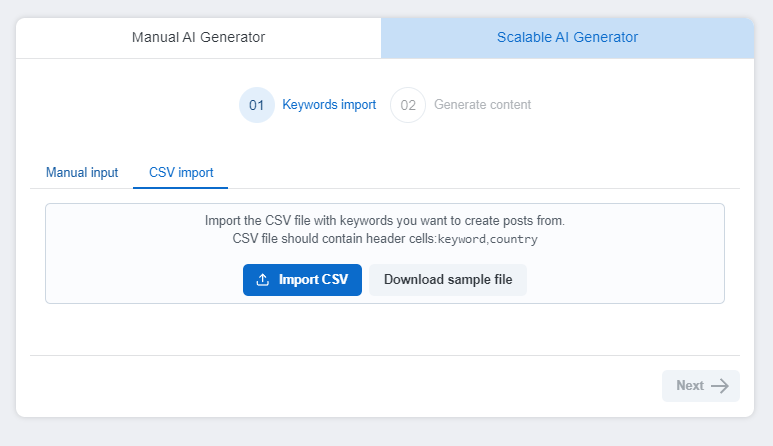Screen dimensions: 773x446
Task: Click the Generate content step label
Action: click(x=482, y=104)
